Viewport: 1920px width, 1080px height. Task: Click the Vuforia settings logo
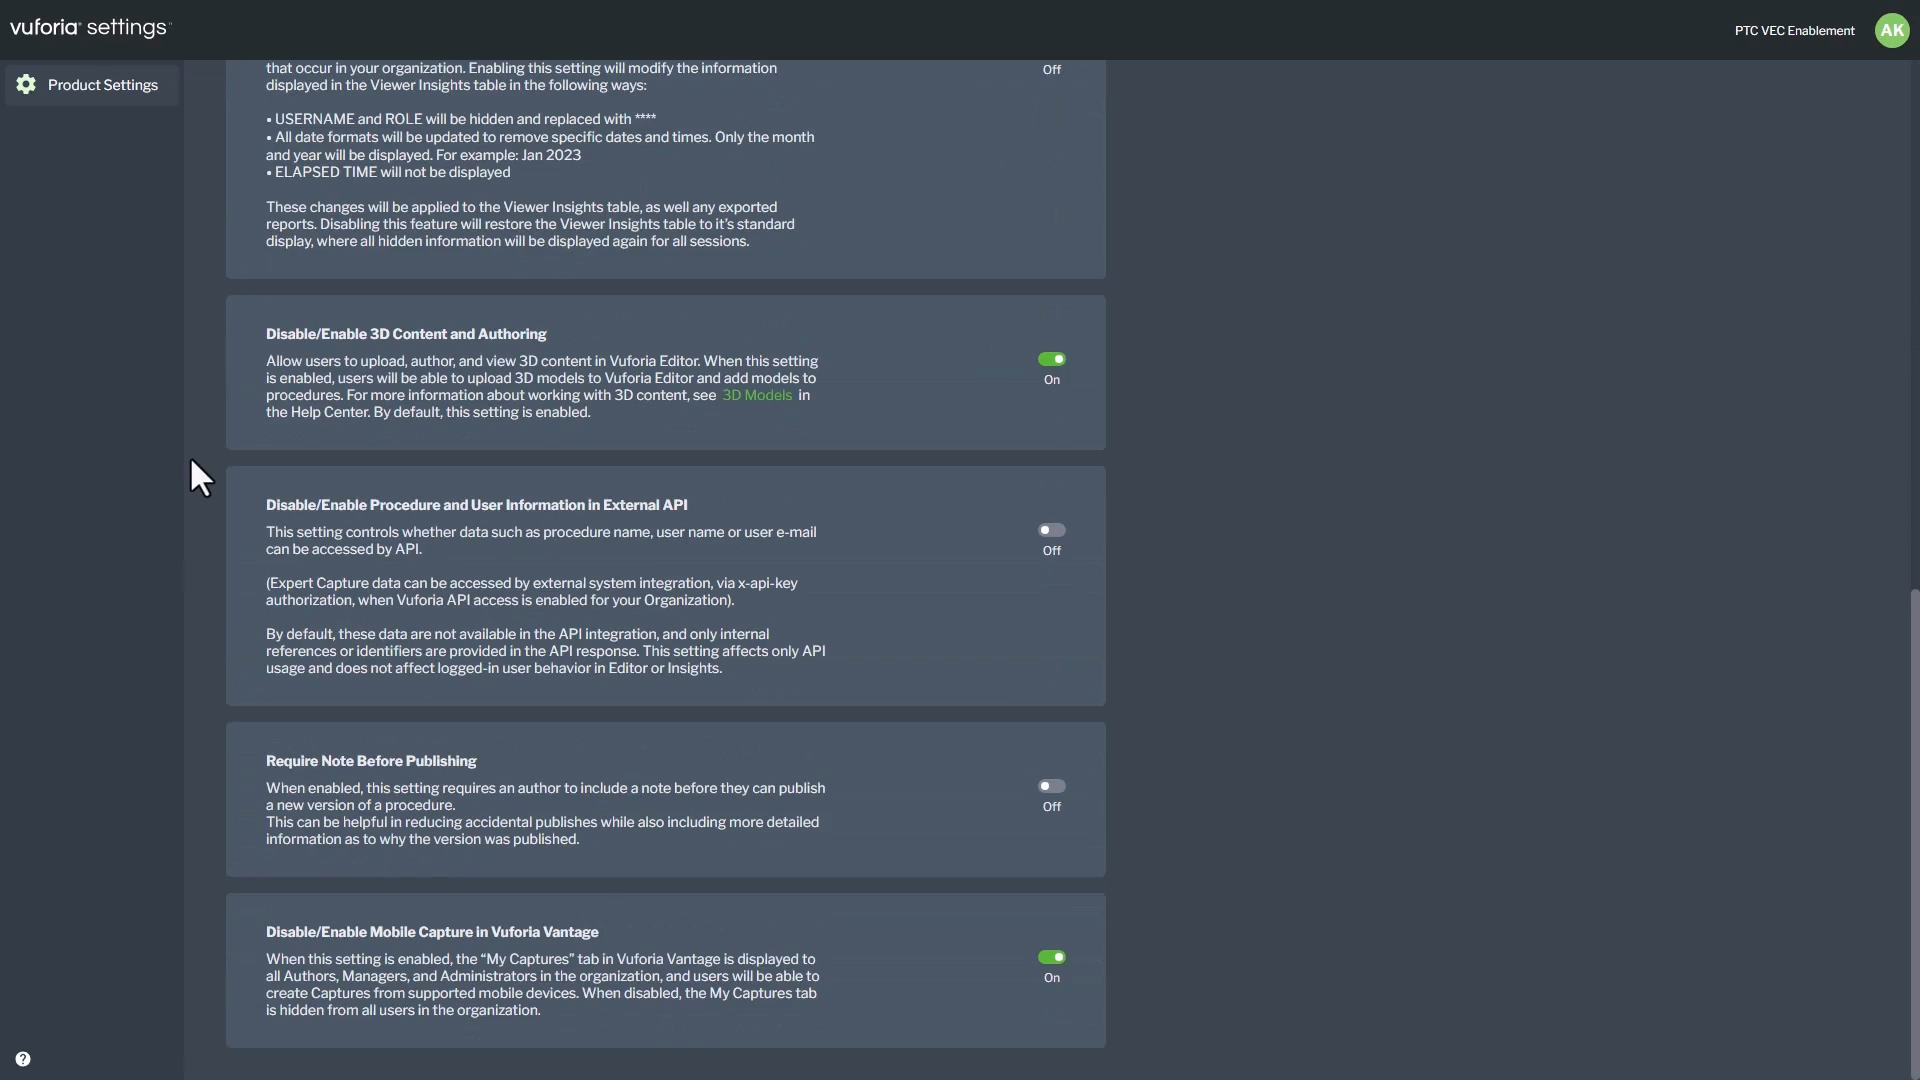90,28
